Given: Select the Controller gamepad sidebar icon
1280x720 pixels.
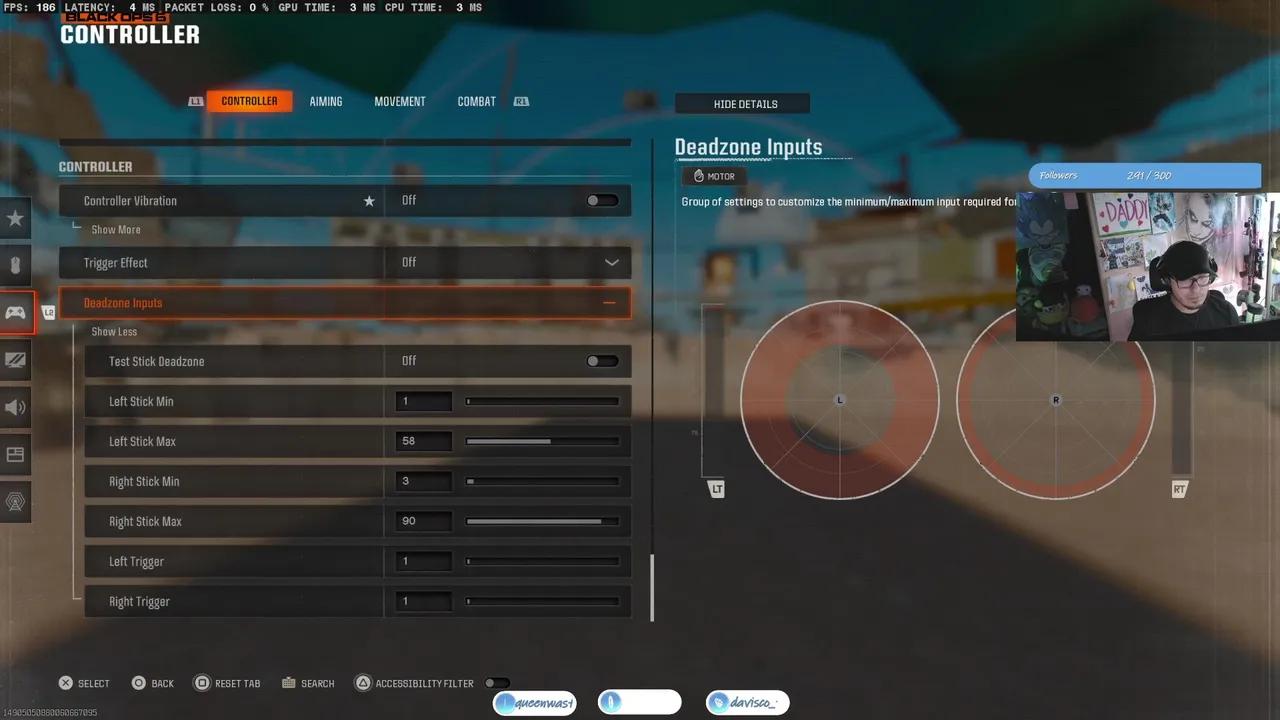Looking at the screenshot, I should click(x=15, y=312).
